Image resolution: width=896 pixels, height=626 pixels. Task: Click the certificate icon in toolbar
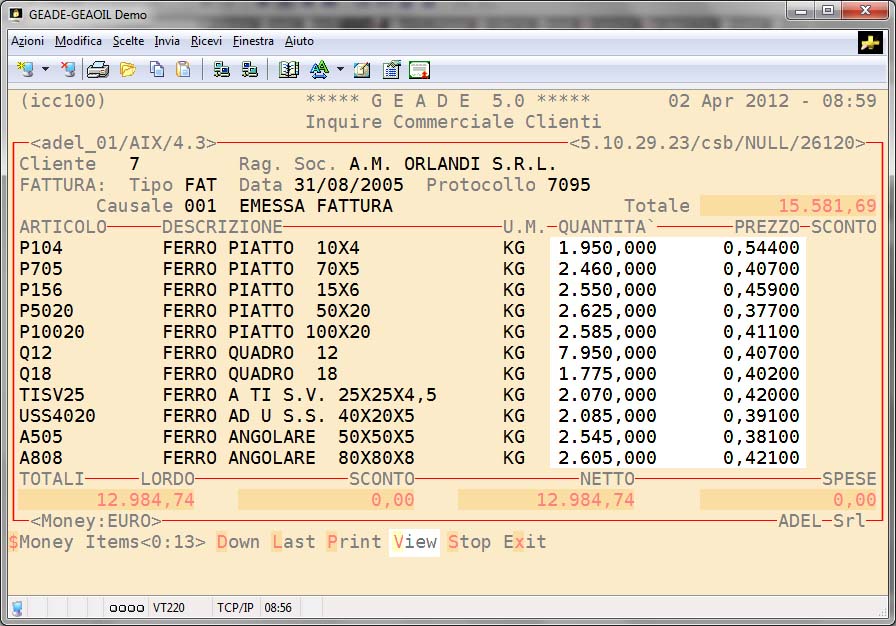pyautogui.click(x=419, y=70)
